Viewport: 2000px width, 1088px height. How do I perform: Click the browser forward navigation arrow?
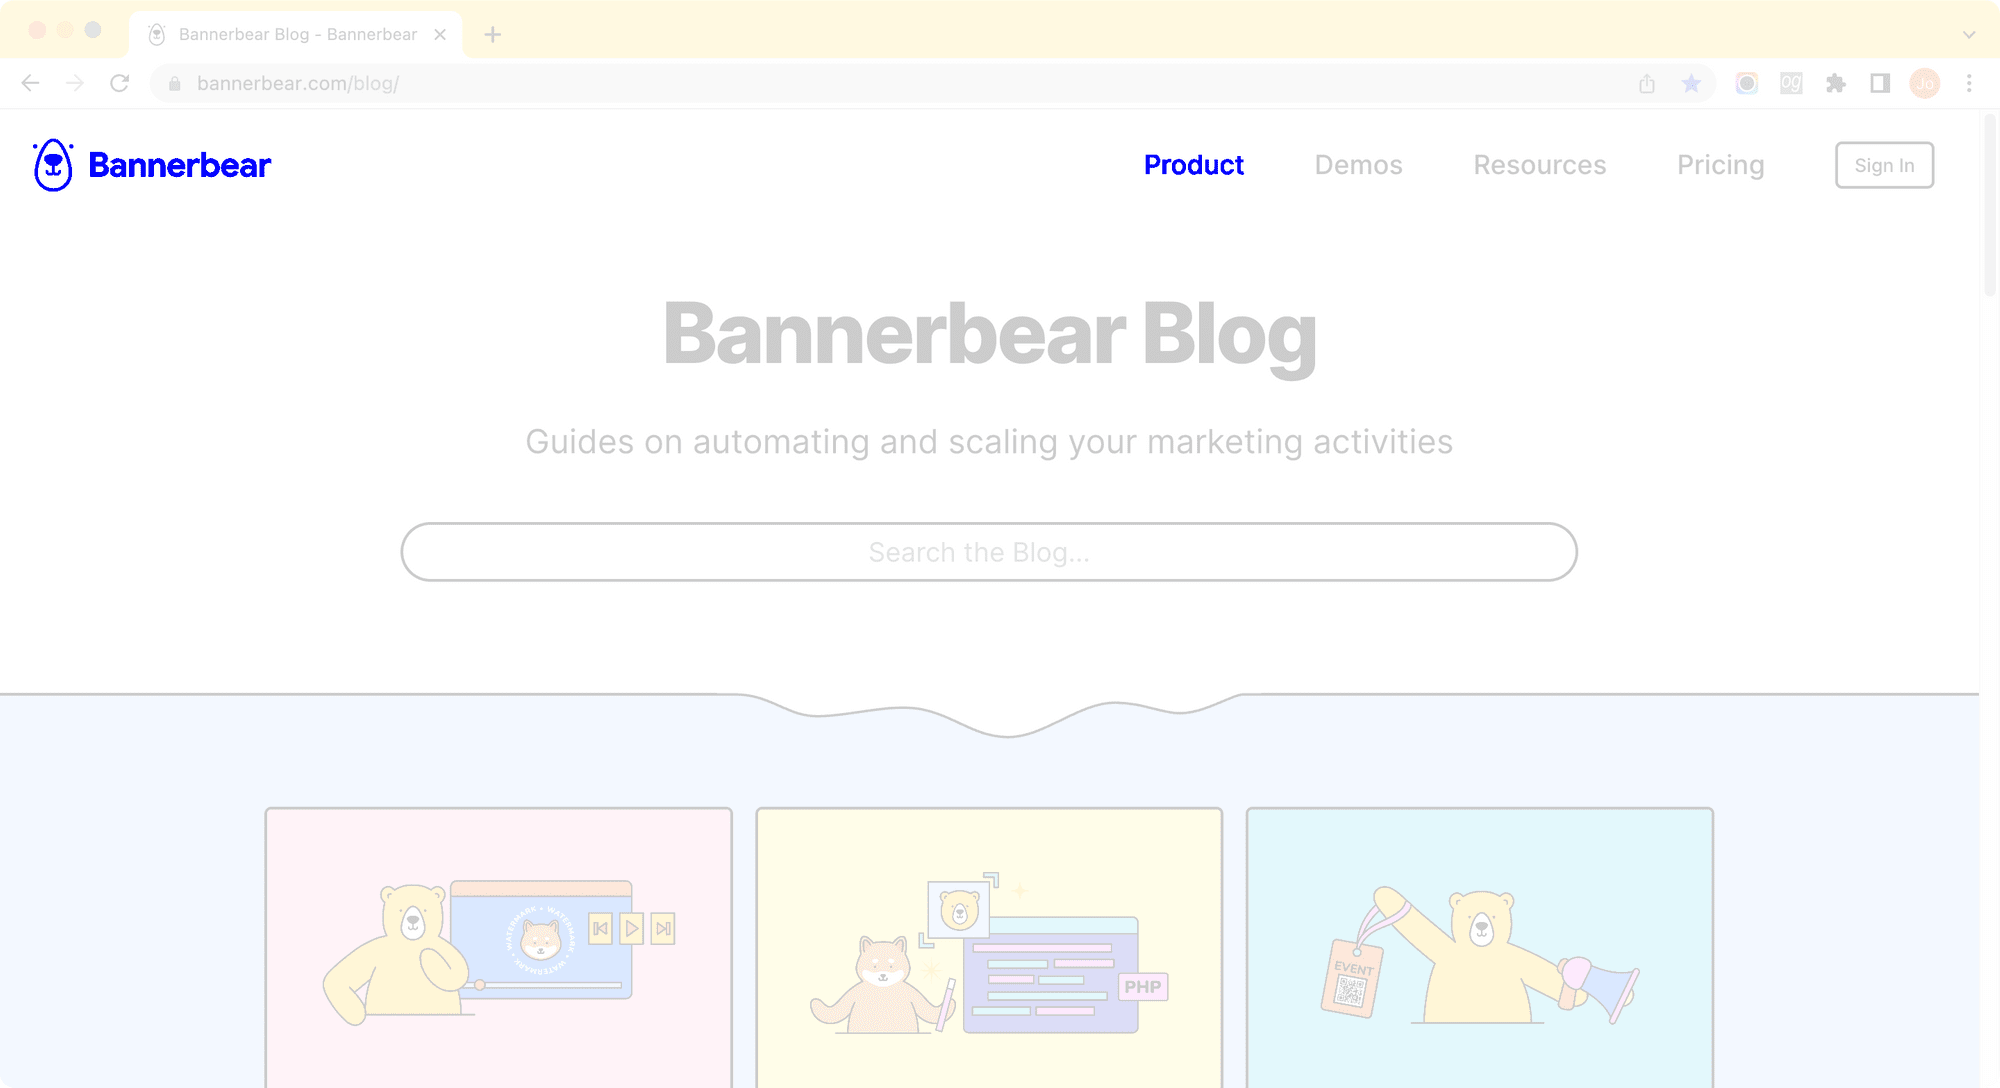[x=75, y=83]
